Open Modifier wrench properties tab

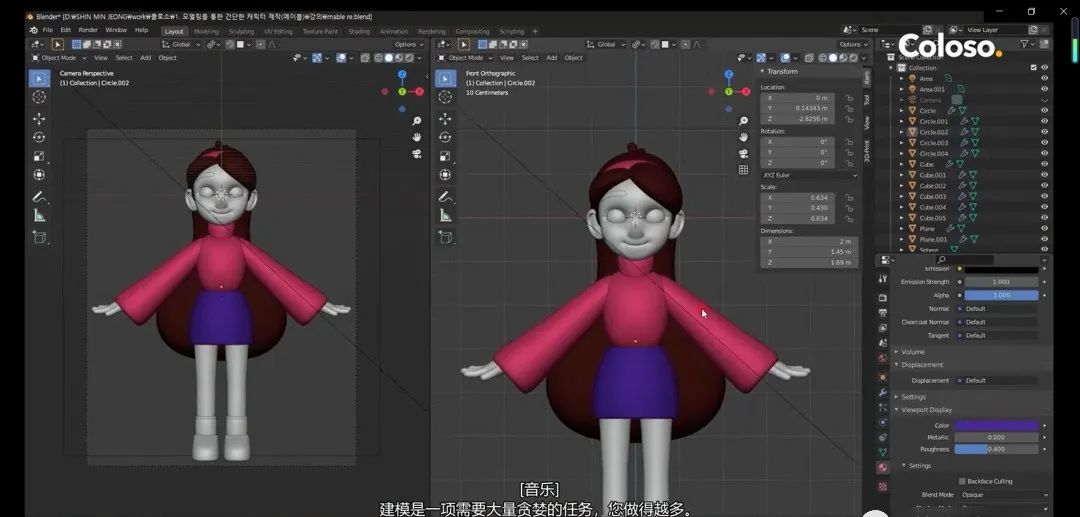pyautogui.click(x=882, y=392)
